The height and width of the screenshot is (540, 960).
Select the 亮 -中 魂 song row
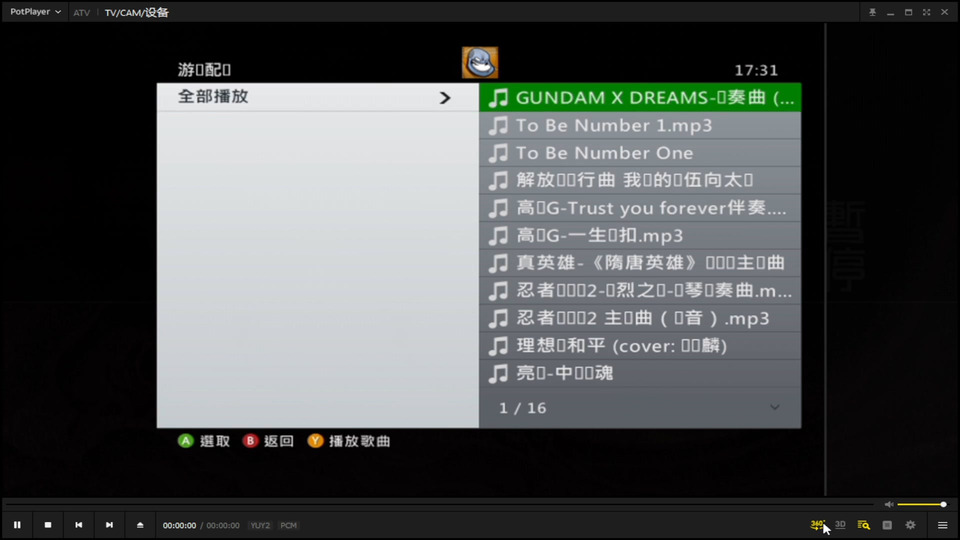[640, 373]
